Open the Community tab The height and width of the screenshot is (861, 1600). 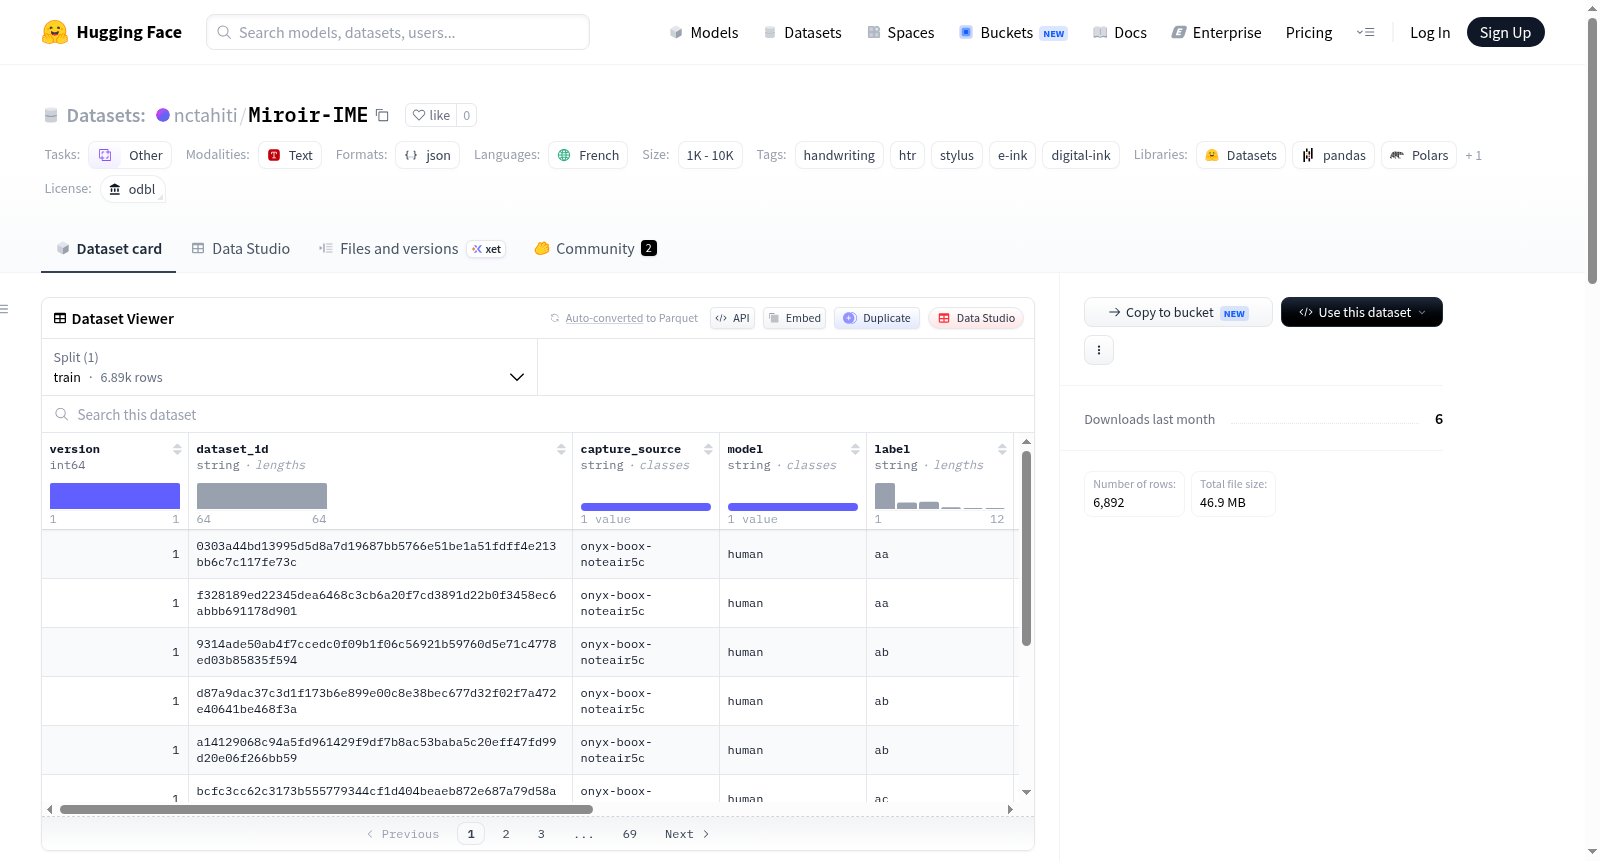[595, 249]
